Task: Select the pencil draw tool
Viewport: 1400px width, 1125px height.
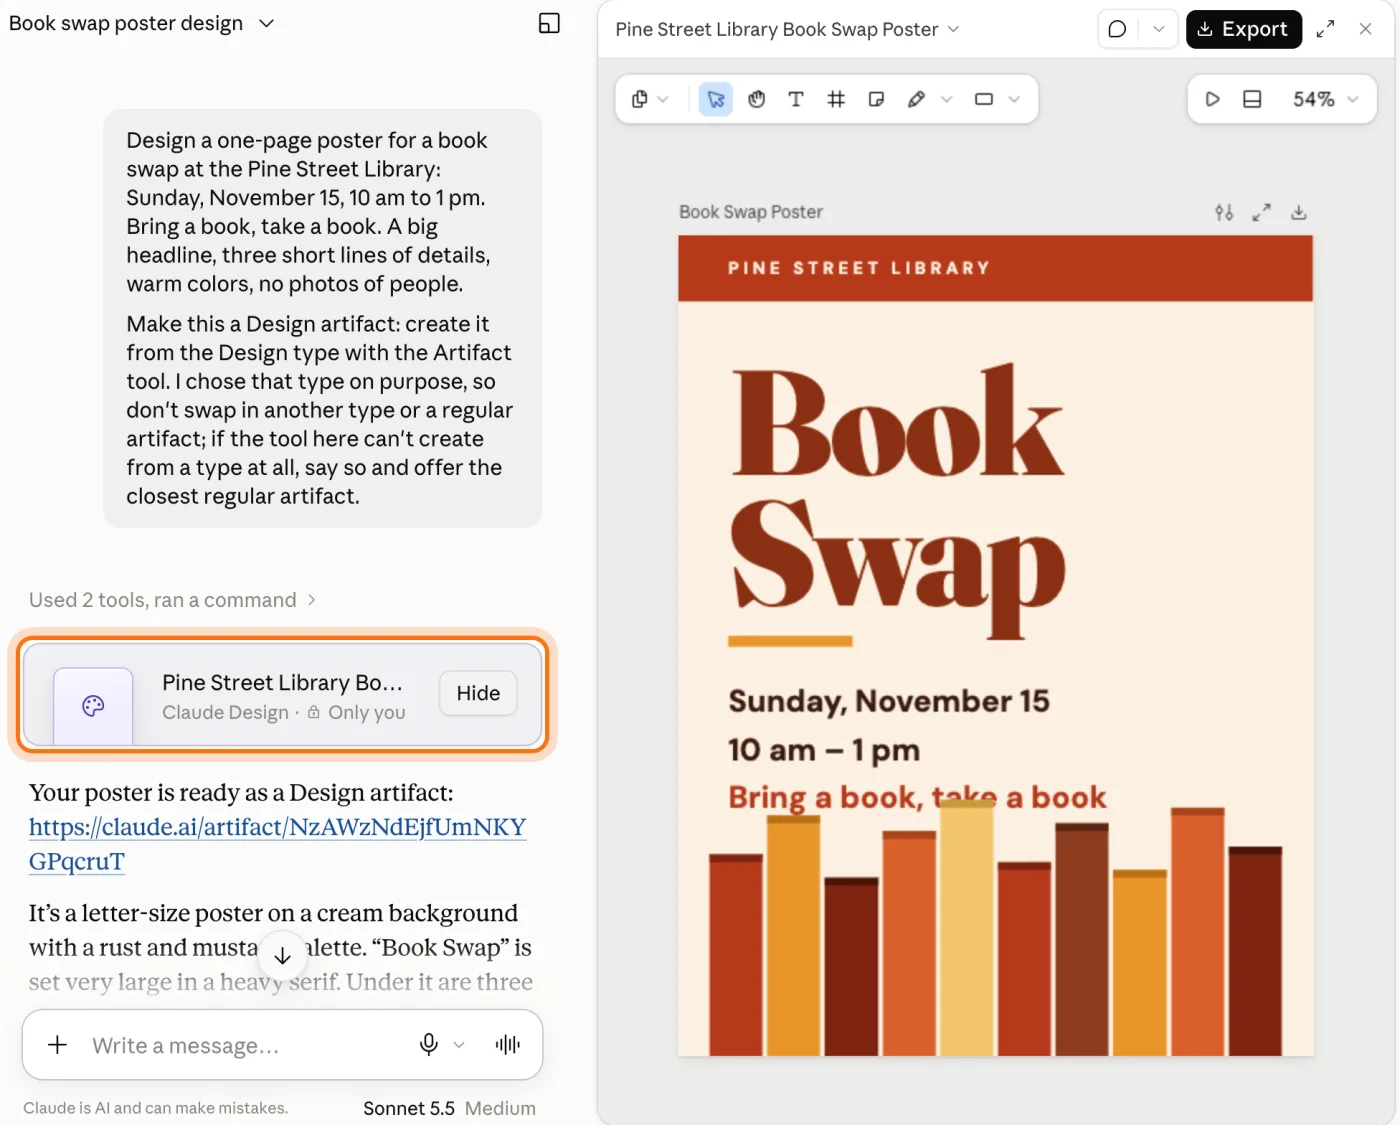Action: [x=916, y=99]
